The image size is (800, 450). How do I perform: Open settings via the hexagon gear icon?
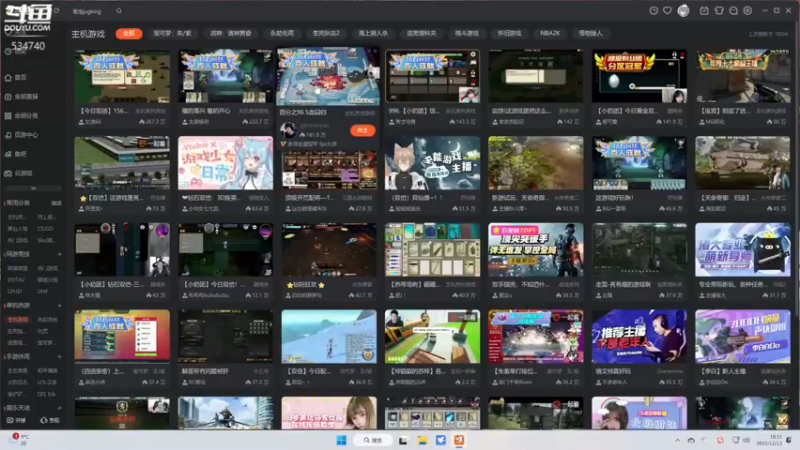(747, 11)
